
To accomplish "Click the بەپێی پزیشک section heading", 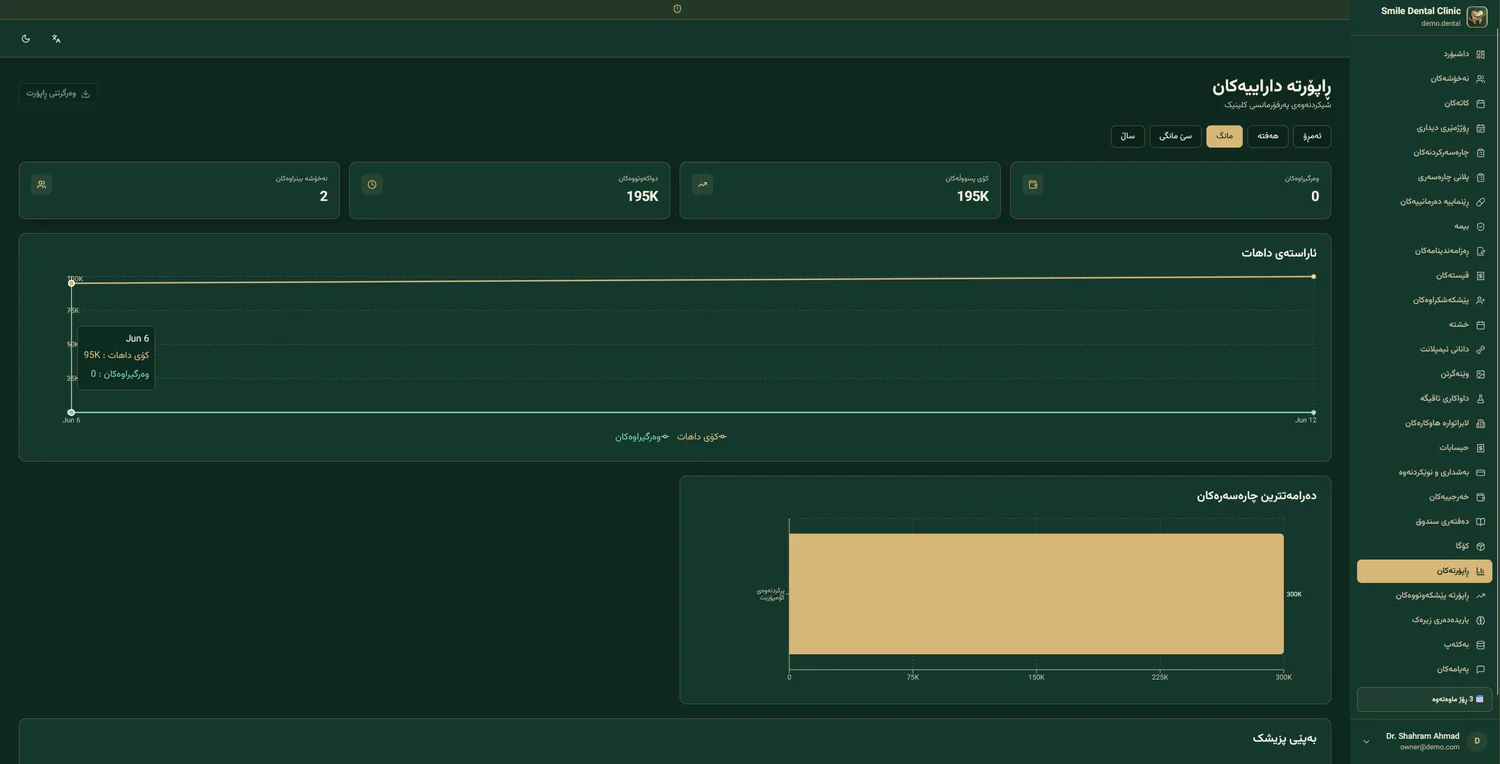I will coord(1284,738).
